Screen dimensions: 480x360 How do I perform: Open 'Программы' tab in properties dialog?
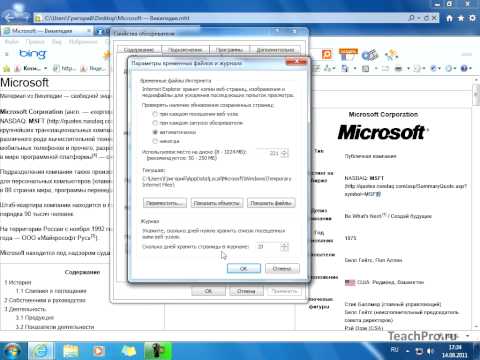(229, 50)
